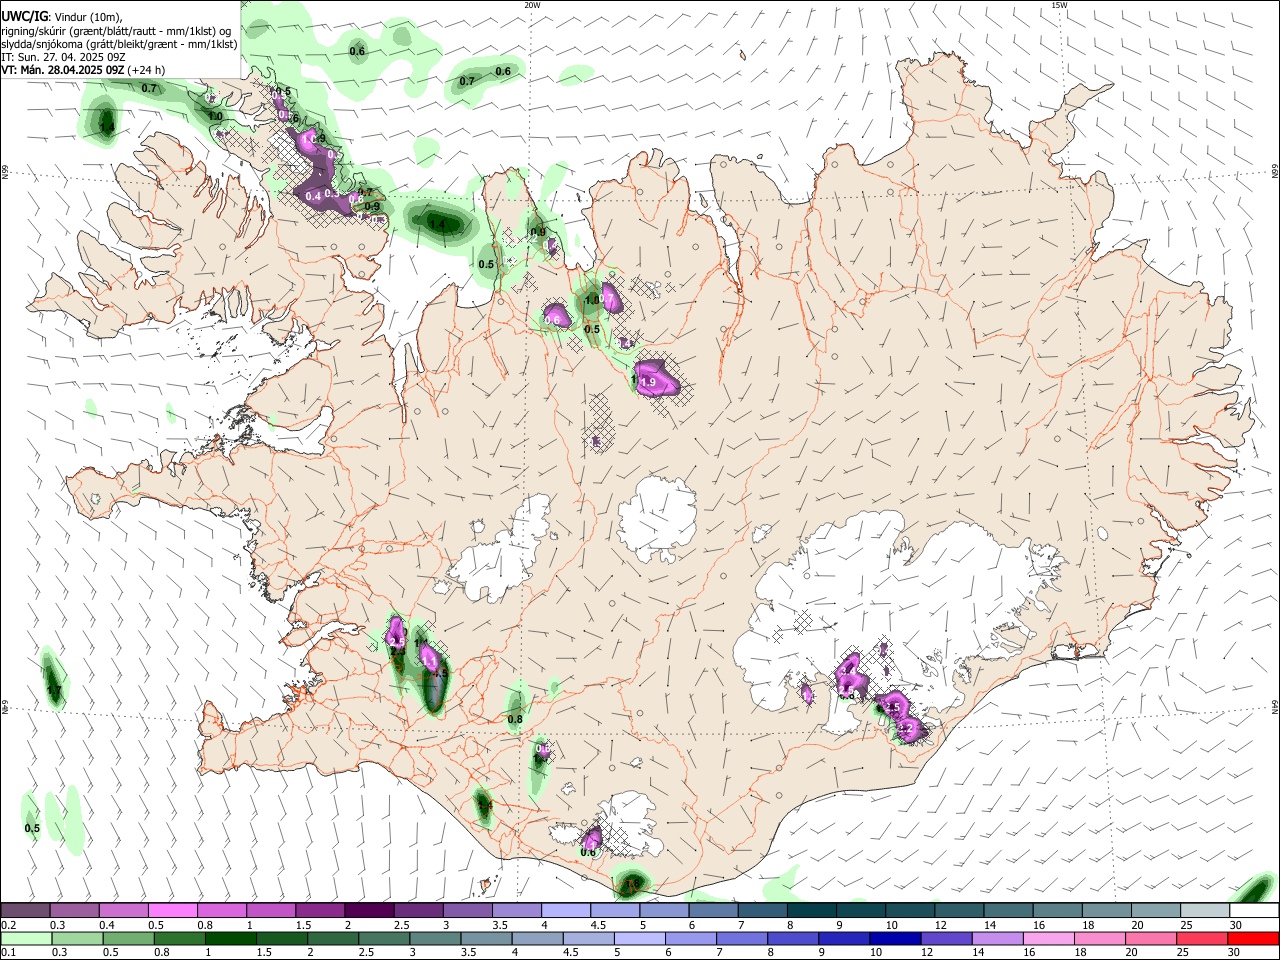Viewport: 1280px width, 960px height.
Task: Click the 'UWC/IG: Vindur (10m)' title text
Action: point(61,16)
